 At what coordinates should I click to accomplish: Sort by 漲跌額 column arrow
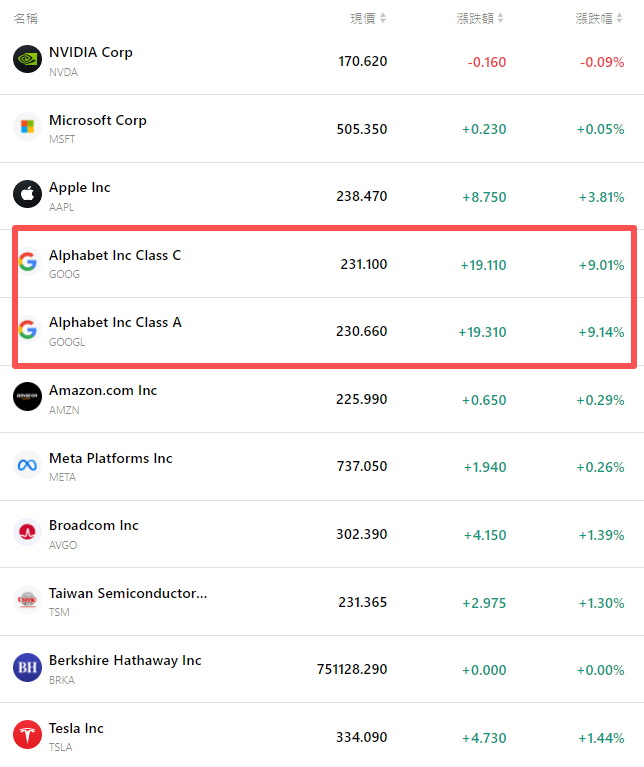[x=501, y=18]
